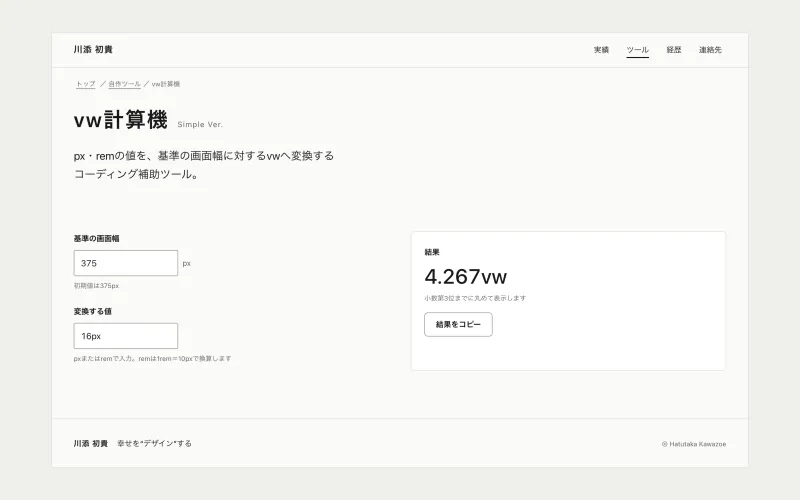Click the 川添 初貴 header logo
The image size is (800, 500).
click(x=93, y=49)
